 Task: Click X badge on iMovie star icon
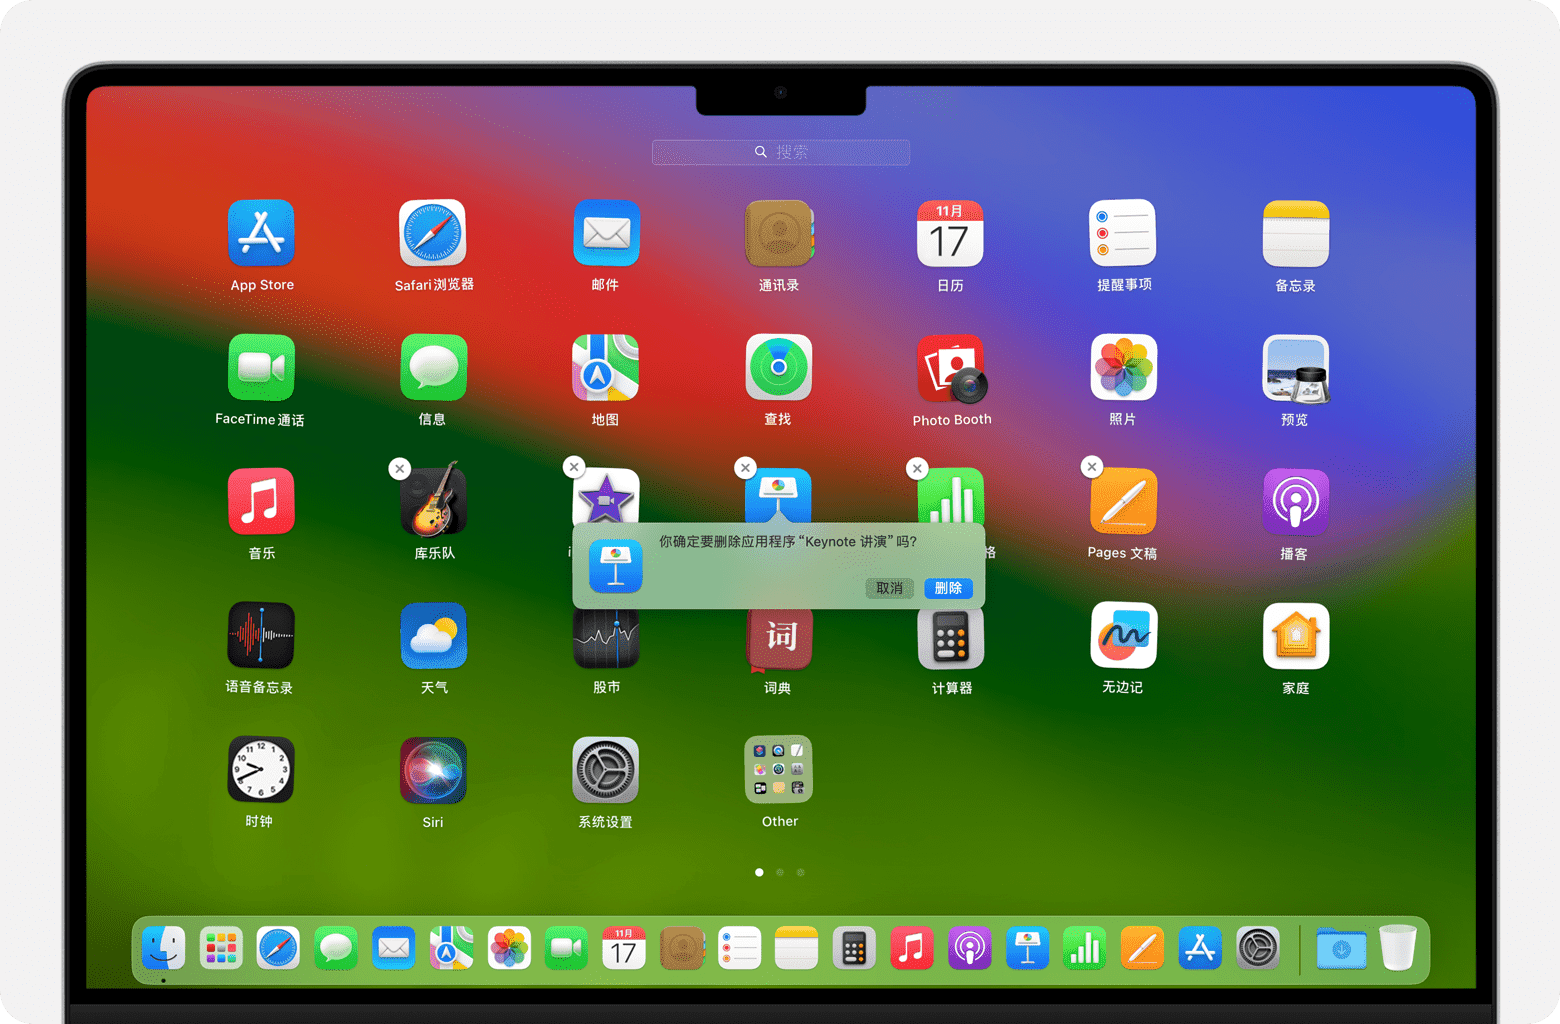coord(573,466)
